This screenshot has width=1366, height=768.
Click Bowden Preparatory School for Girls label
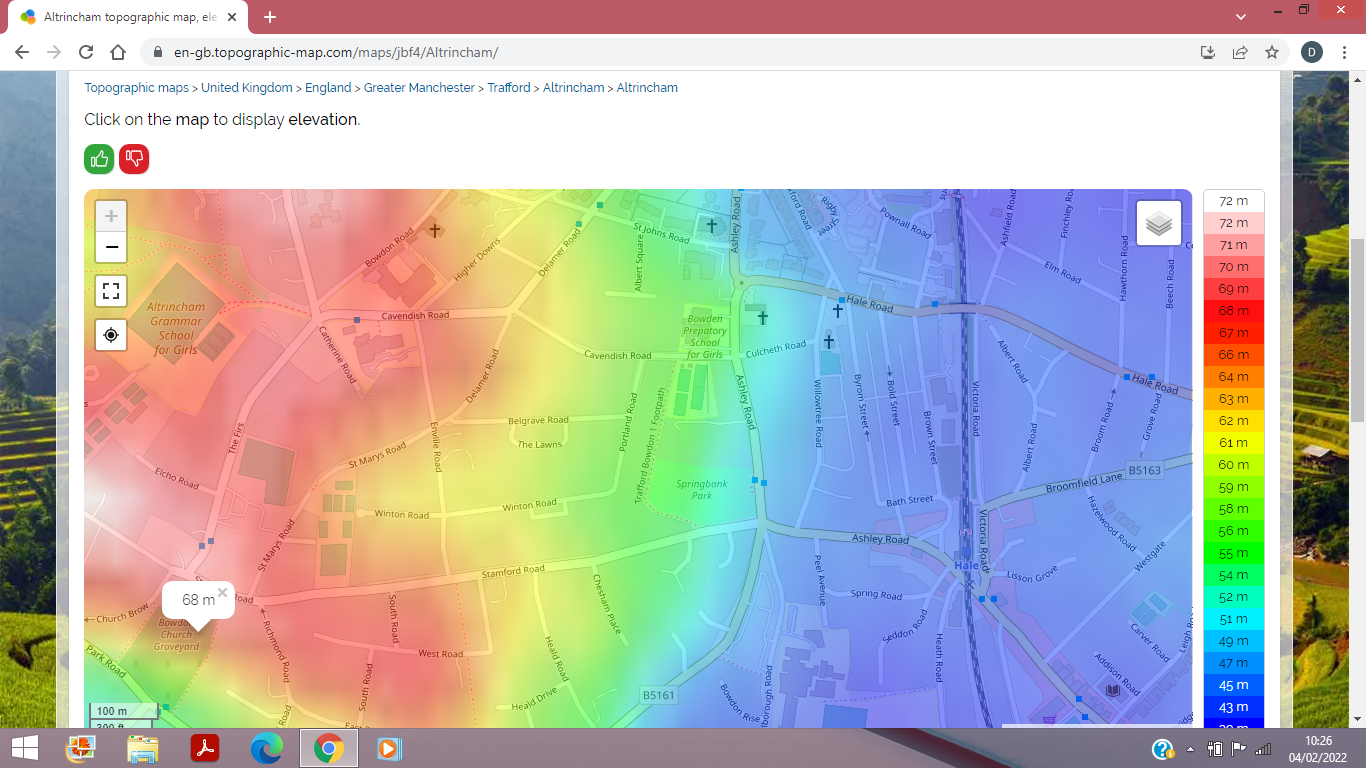coord(705,337)
